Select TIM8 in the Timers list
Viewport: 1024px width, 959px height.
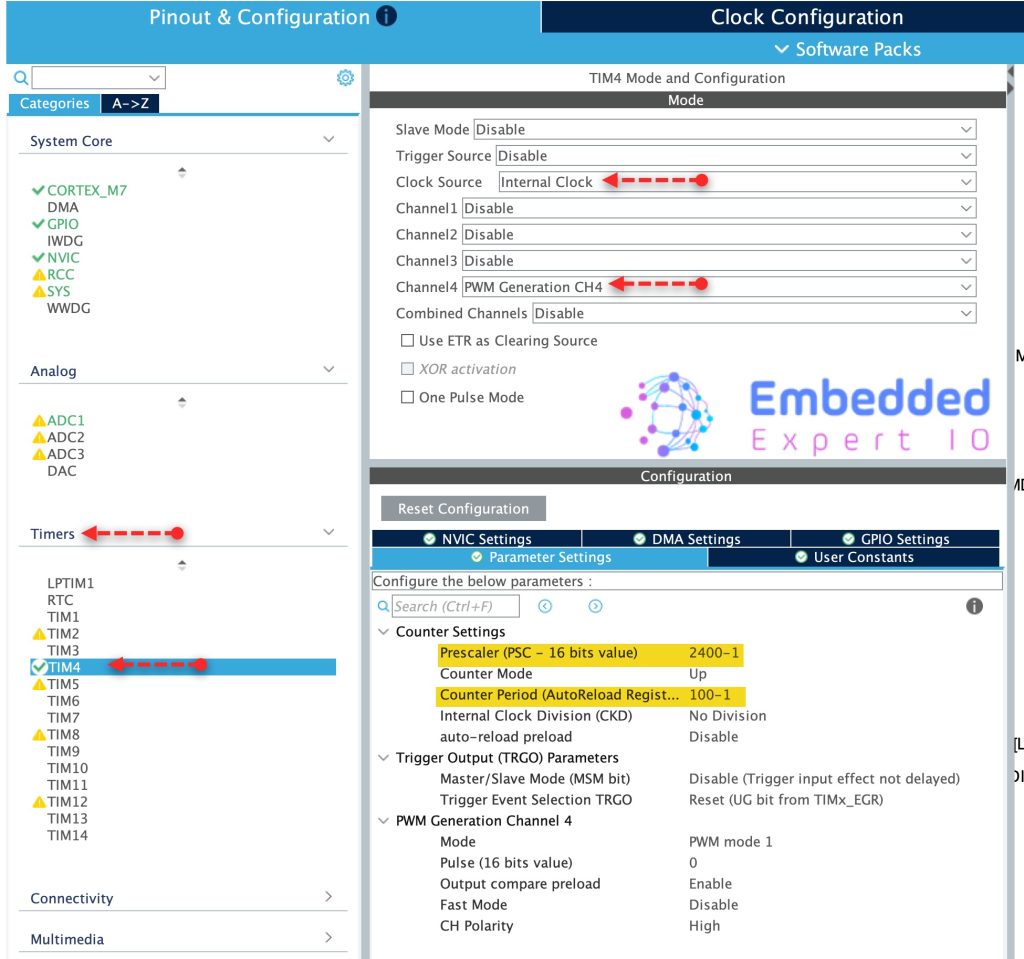click(x=63, y=734)
